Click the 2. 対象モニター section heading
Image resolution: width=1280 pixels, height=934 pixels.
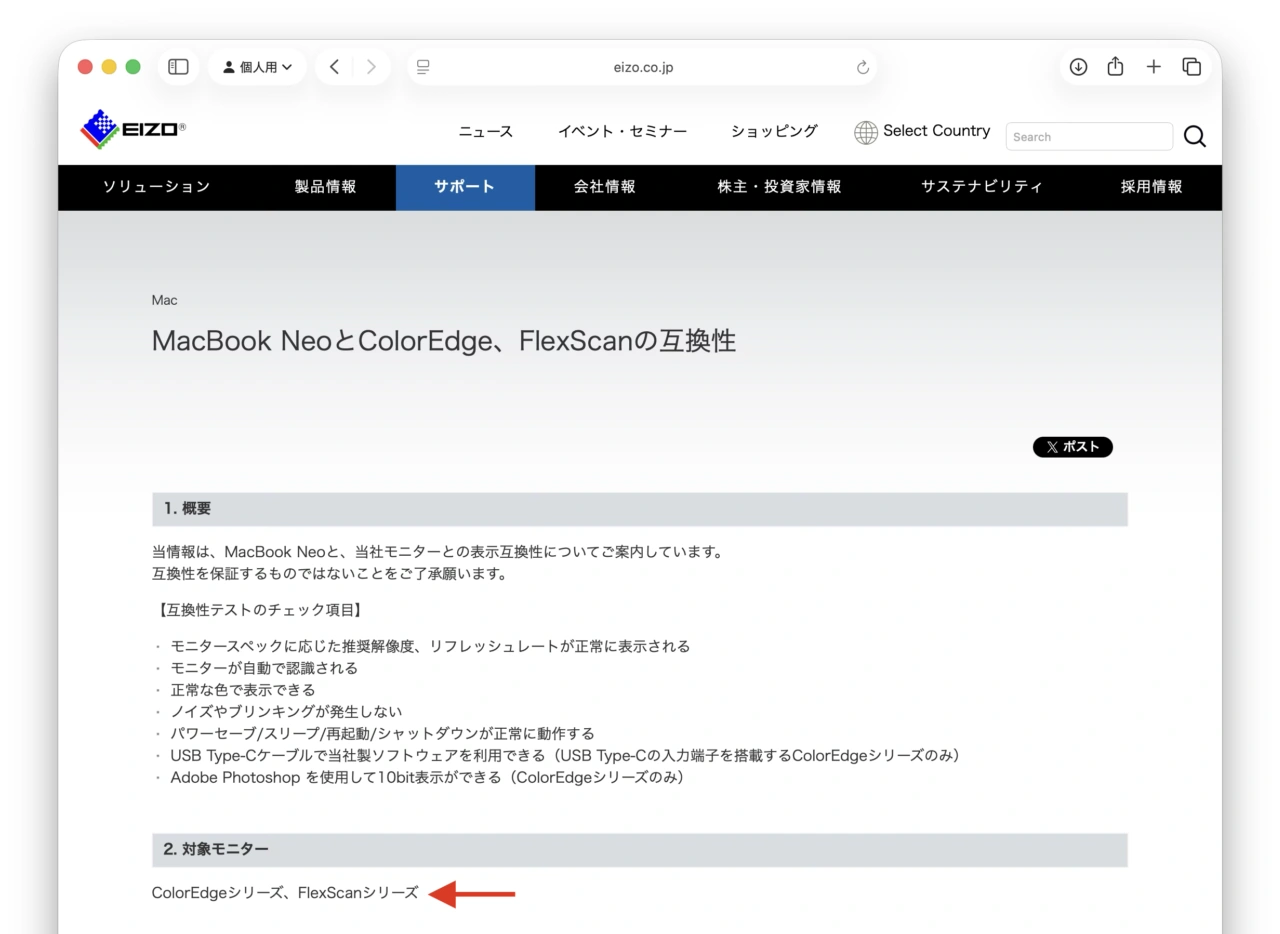(640, 850)
